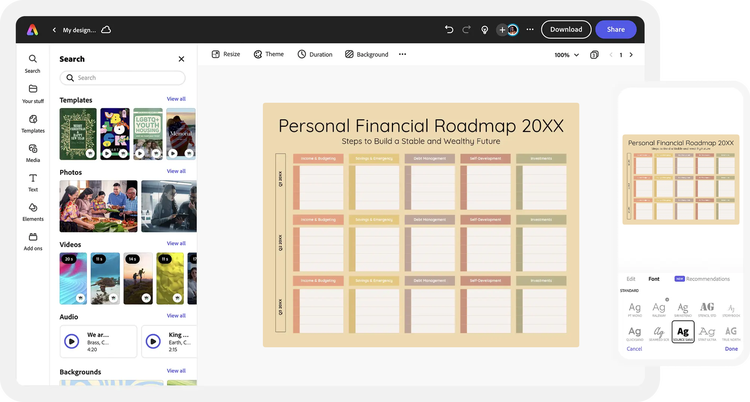Open Your stuff folder
This screenshot has width=750, height=402.
click(33, 93)
